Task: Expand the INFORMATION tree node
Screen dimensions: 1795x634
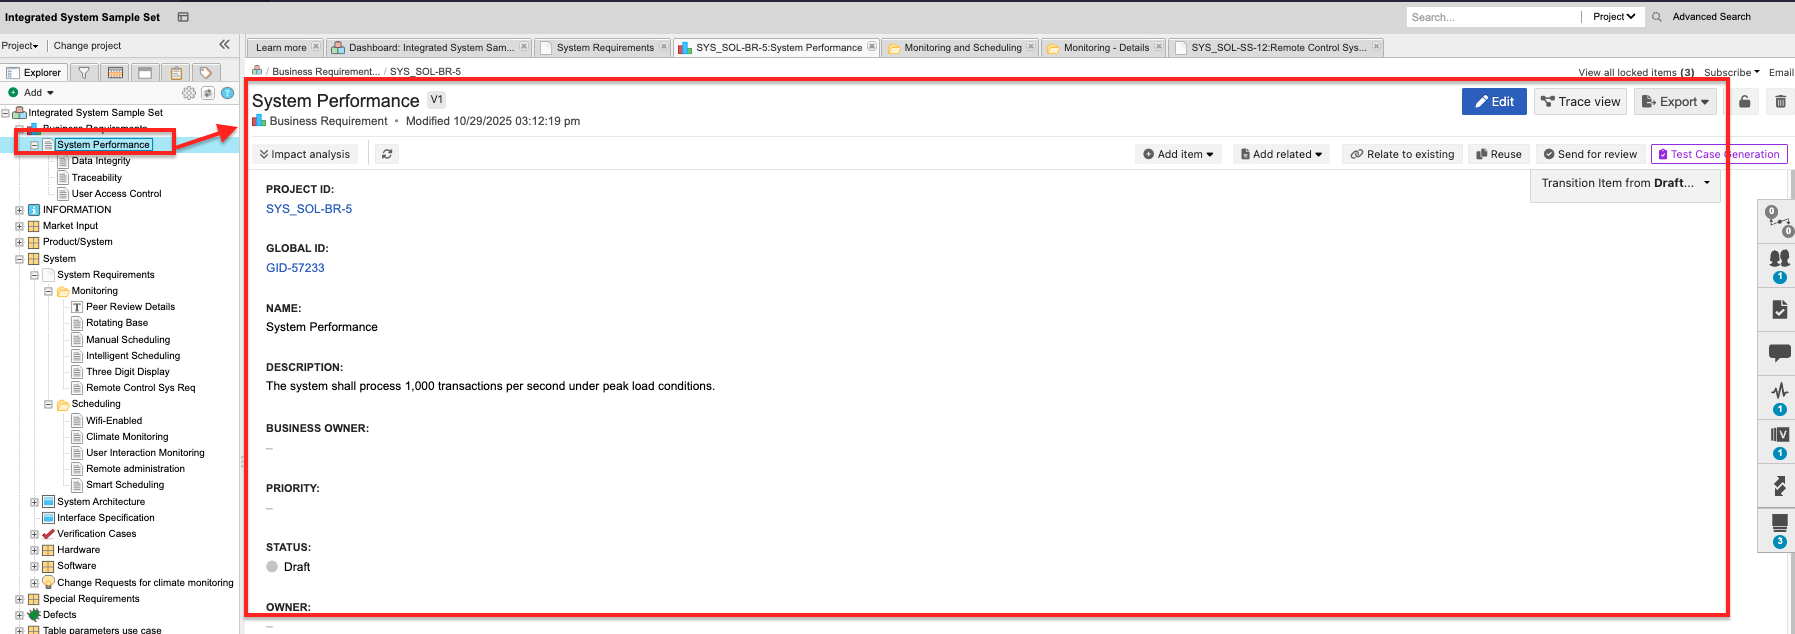Action: tap(19, 210)
